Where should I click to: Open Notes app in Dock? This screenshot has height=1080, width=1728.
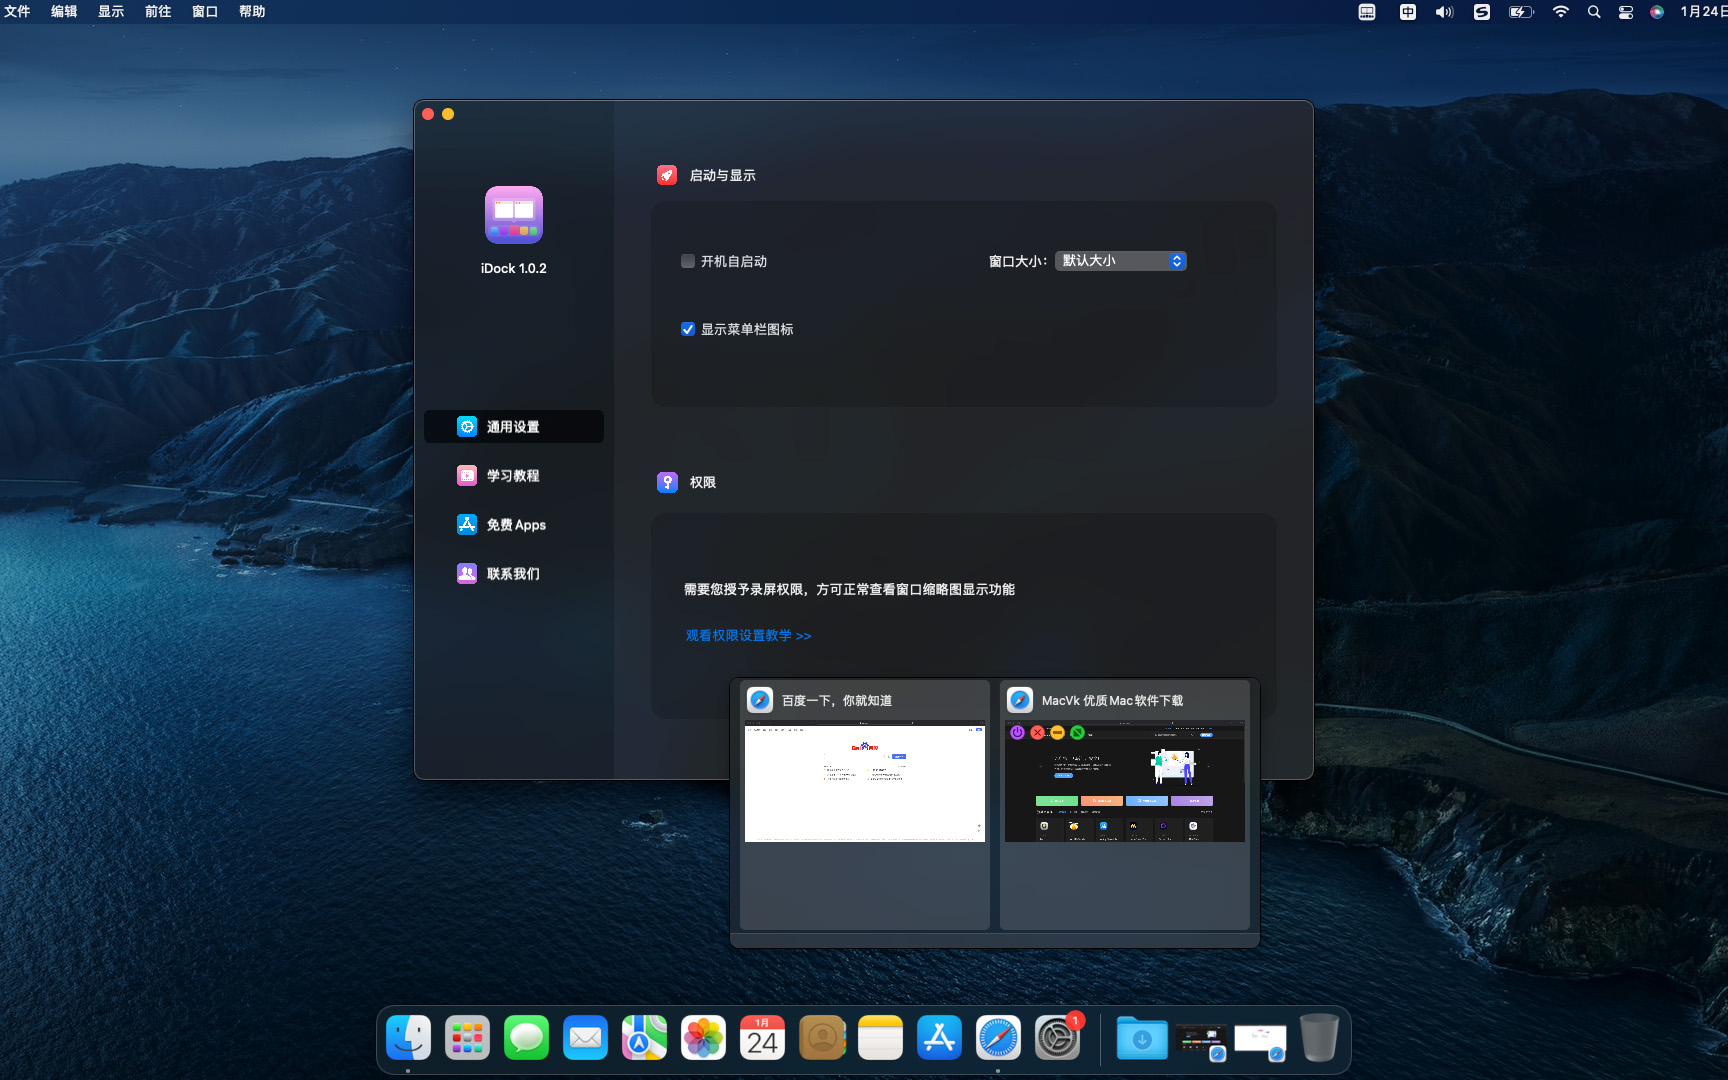pos(880,1038)
